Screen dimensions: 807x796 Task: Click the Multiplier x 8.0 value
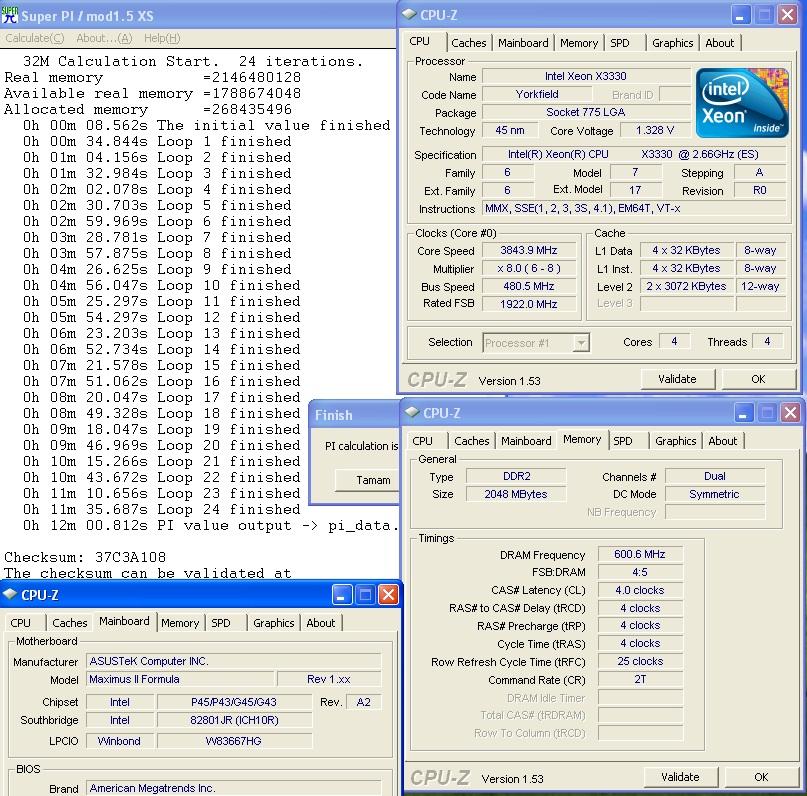click(529, 269)
